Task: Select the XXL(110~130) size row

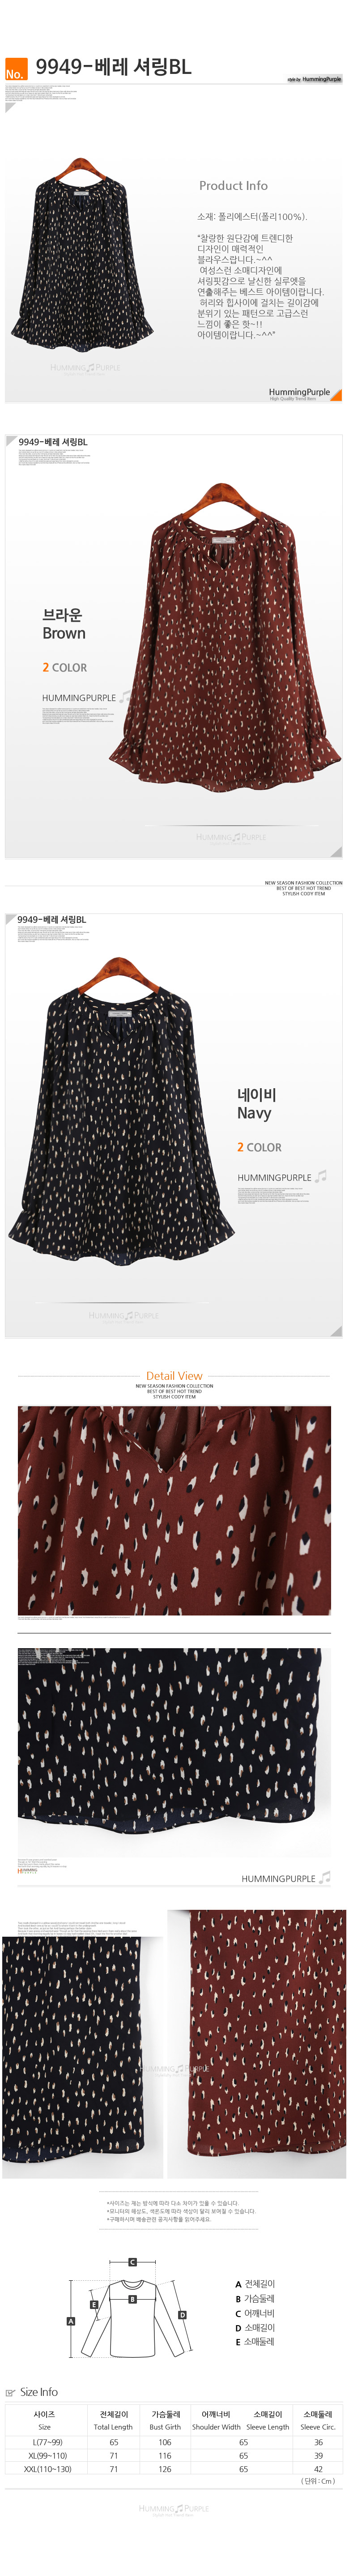Action: pyautogui.click(x=174, y=2470)
